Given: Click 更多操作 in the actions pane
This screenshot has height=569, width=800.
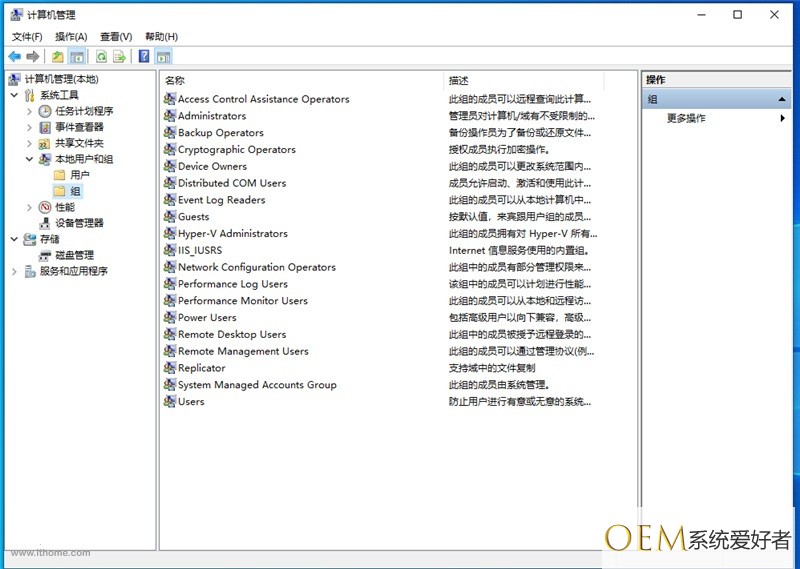Looking at the screenshot, I should [x=686, y=118].
